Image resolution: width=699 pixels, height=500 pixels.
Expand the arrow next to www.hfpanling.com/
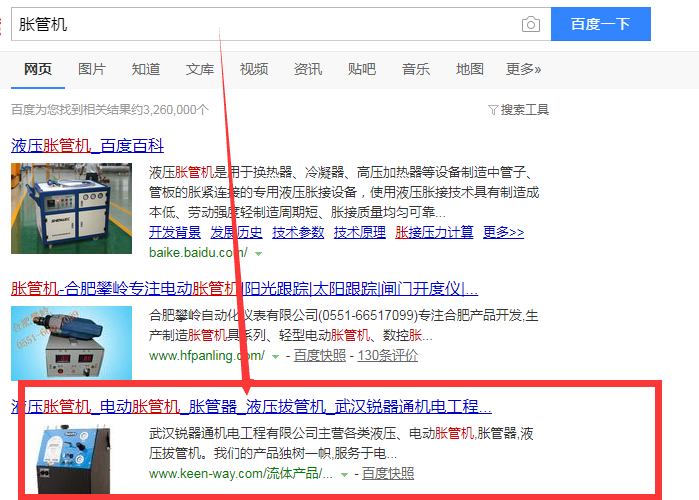(x=275, y=357)
